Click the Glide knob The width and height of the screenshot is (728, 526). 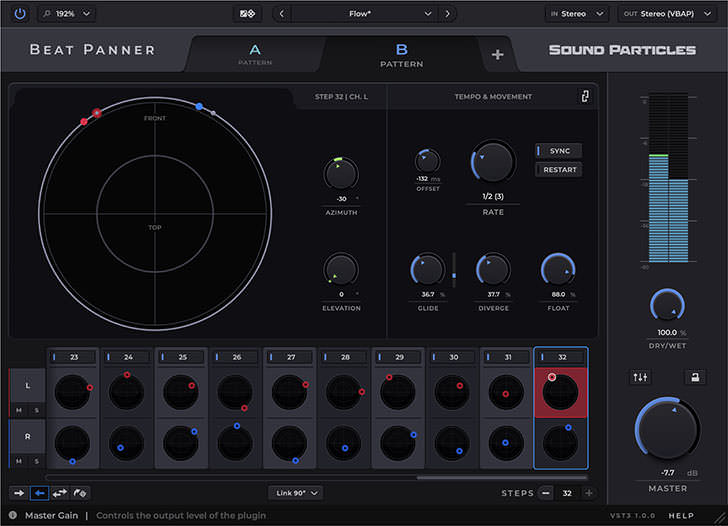427,269
